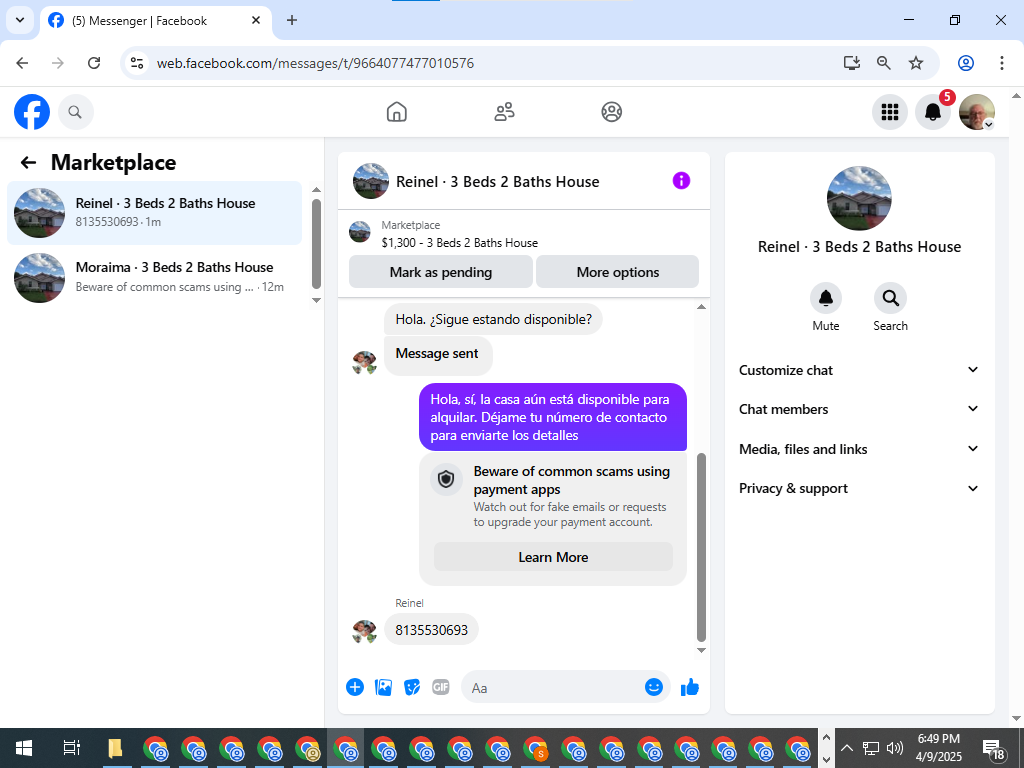The width and height of the screenshot is (1024, 768).
Task: Open more actions plus icon in composer
Action: click(x=355, y=687)
